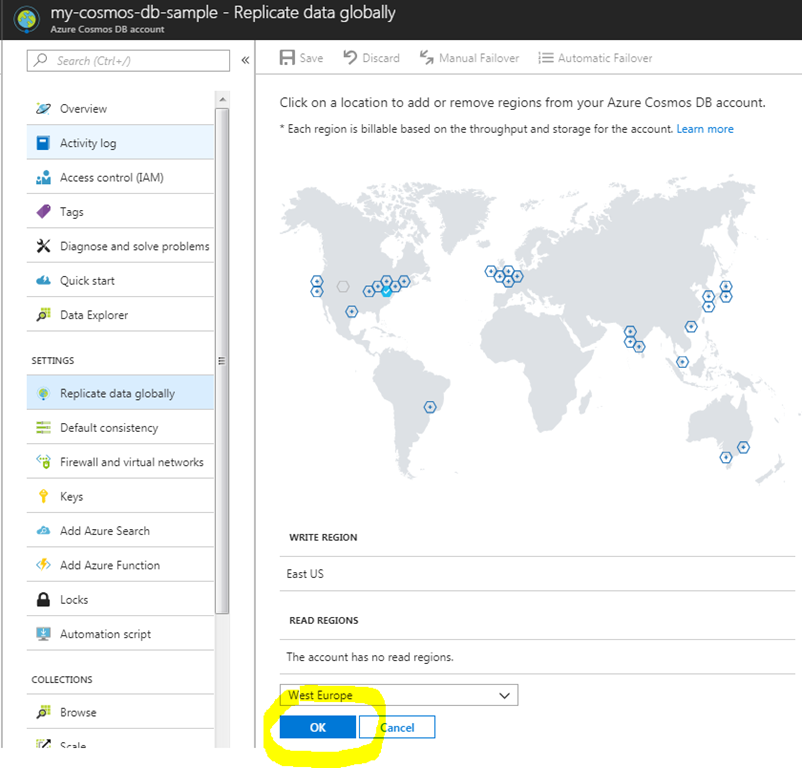The width and height of the screenshot is (802, 768).
Task: Click the Discard undo arrow icon
Action: click(x=350, y=58)
